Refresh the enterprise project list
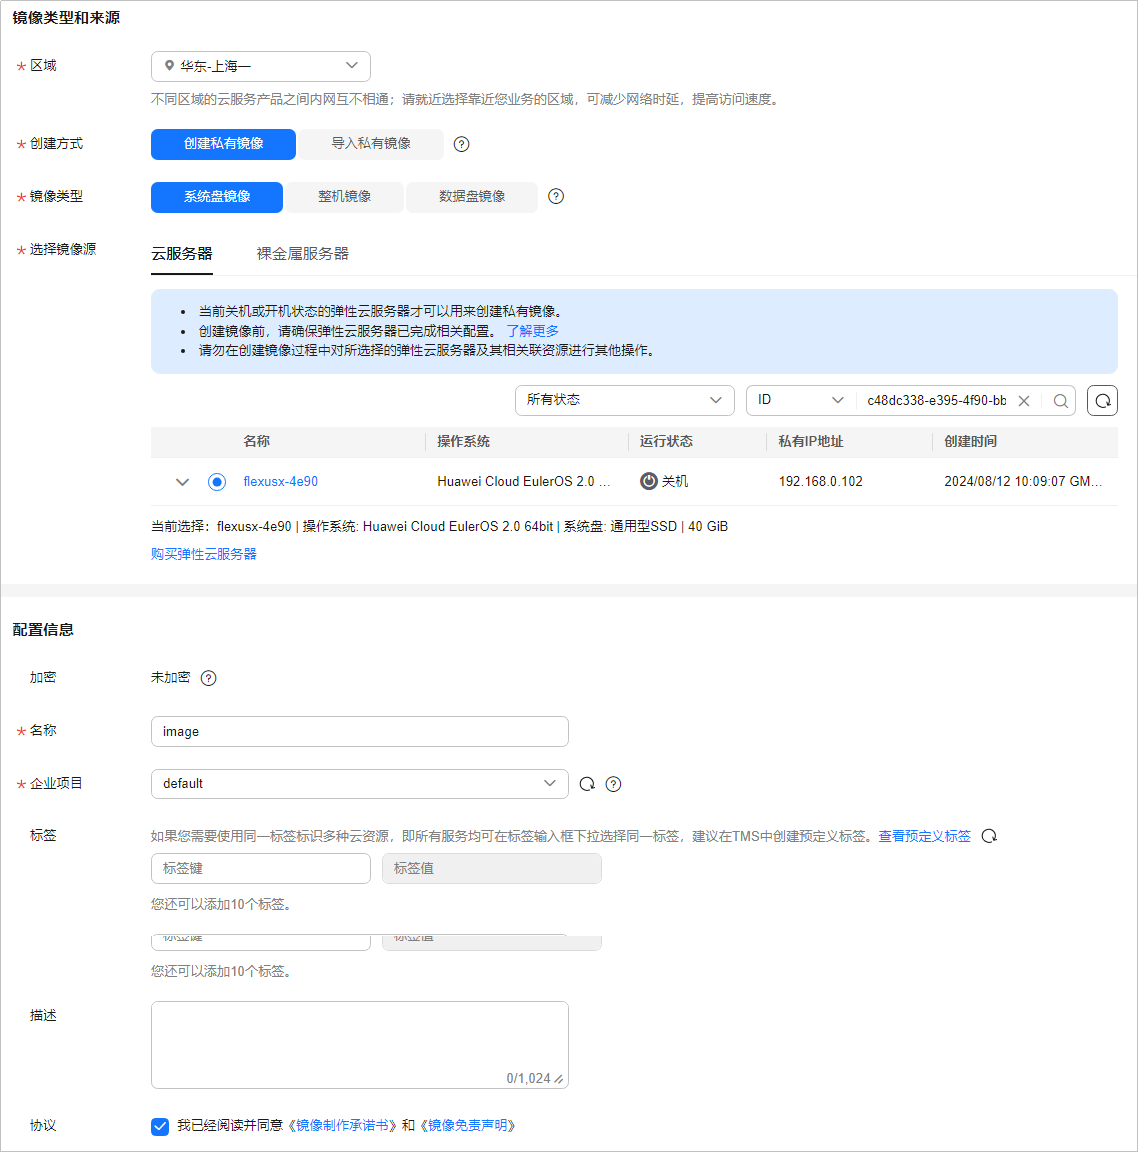Viewport: 1138px width, 1152px height. (587, 784)
